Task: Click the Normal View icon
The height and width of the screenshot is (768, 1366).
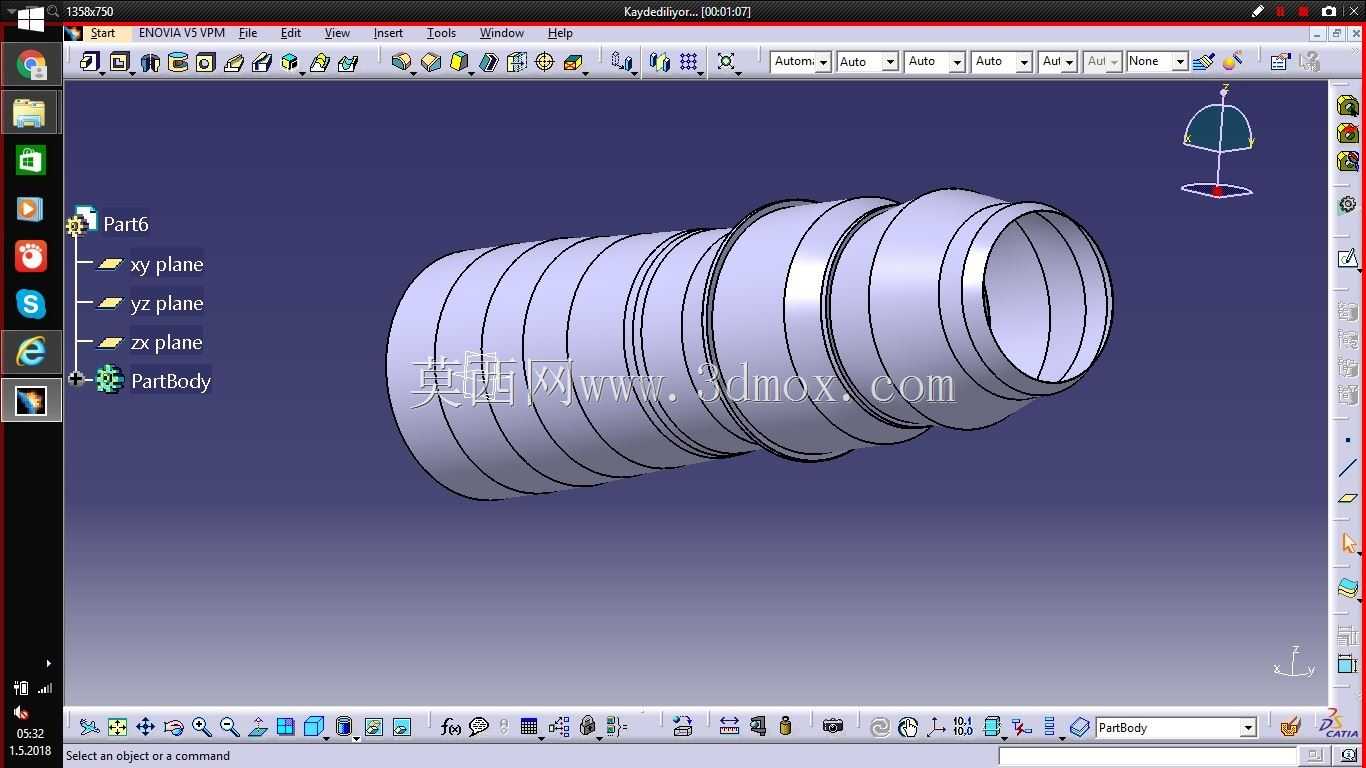Action: tap(257, 727)
